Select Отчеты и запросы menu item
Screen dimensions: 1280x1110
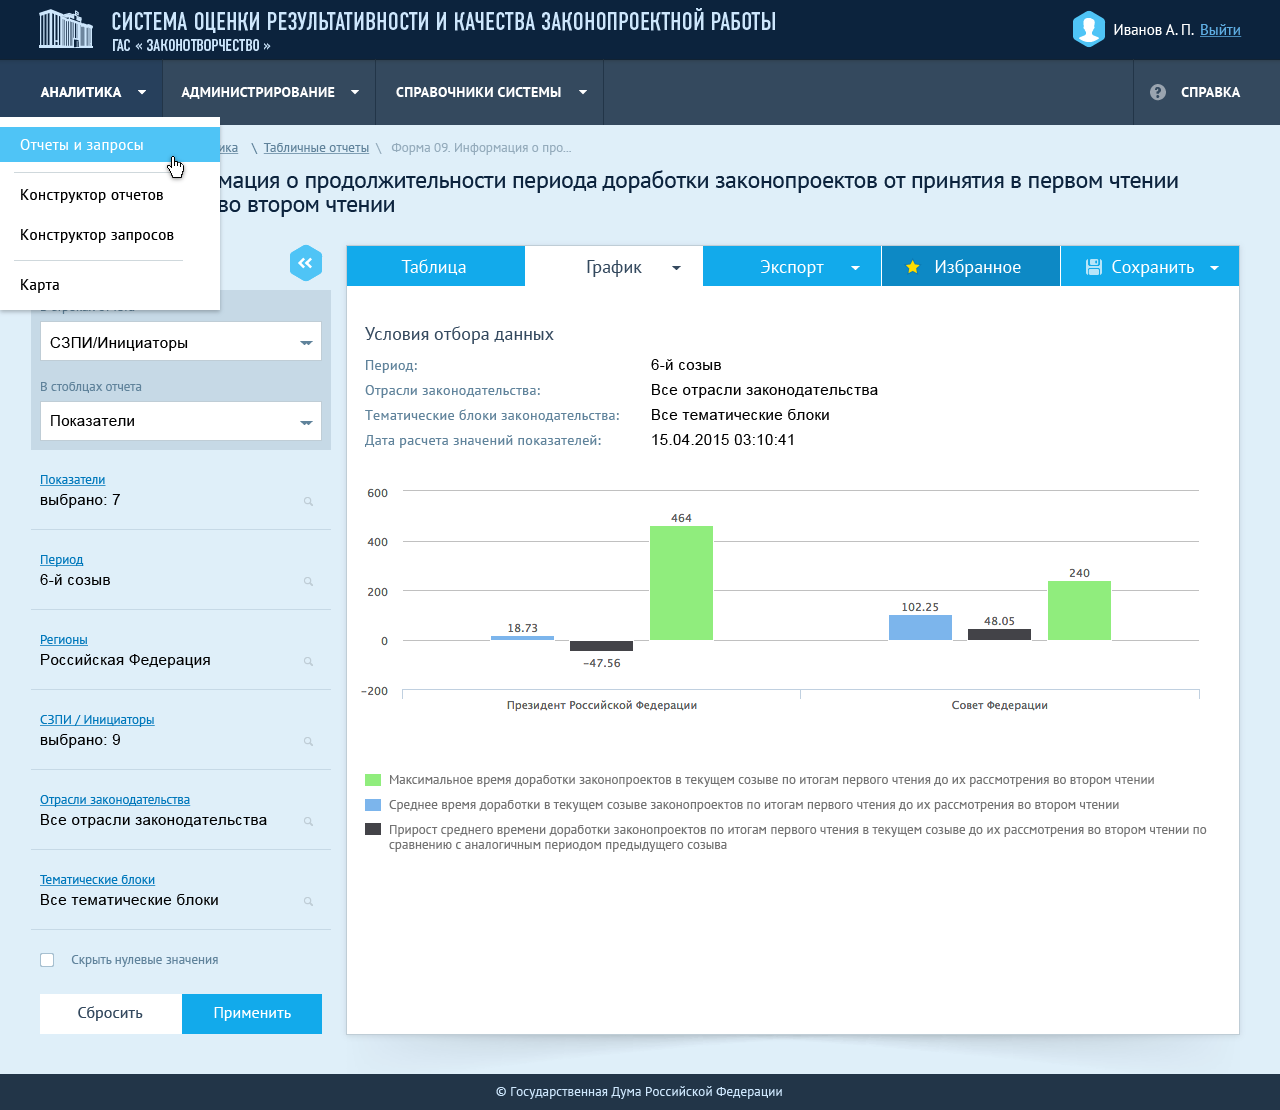click(x=110, y=145)
